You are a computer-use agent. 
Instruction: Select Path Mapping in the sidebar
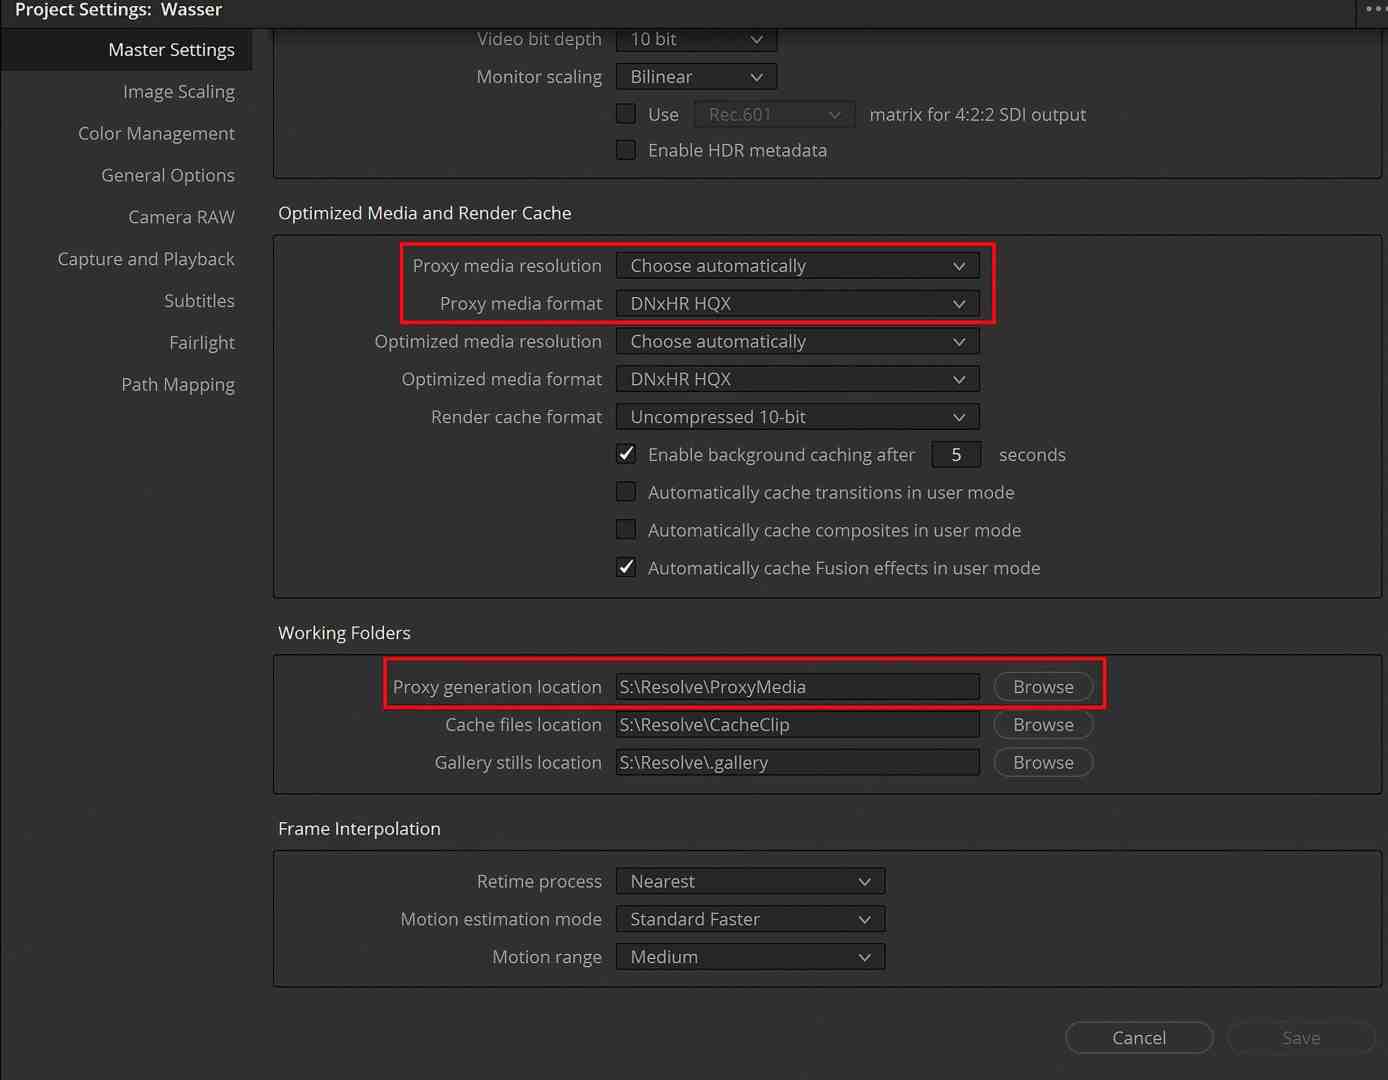(178, 384)
